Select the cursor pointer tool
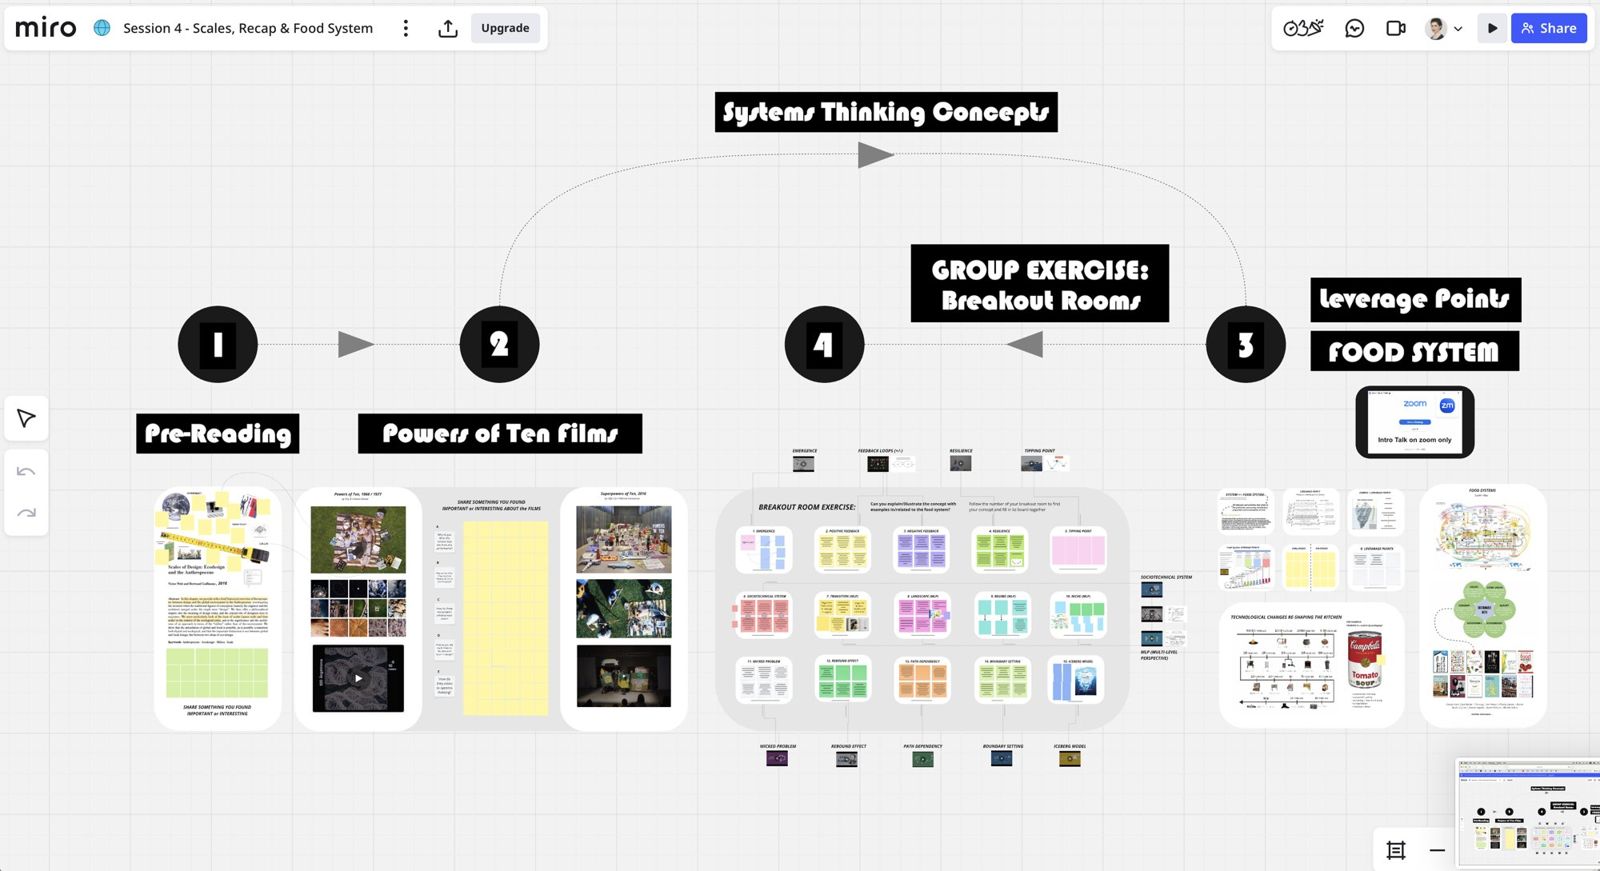Screen dimensions: 1600x871 [27, 418]
